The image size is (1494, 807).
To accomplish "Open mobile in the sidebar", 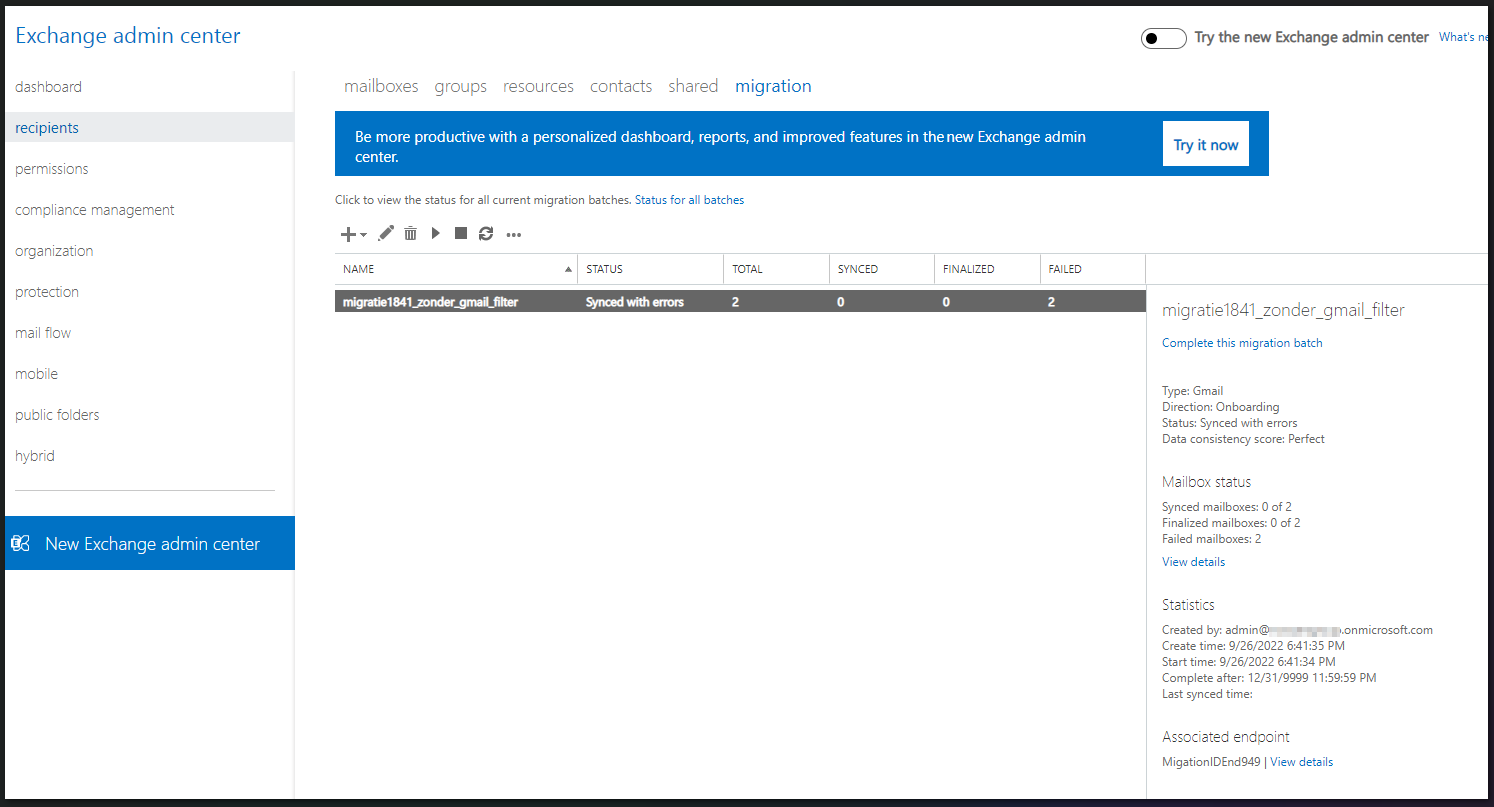I will click(37, 374).
